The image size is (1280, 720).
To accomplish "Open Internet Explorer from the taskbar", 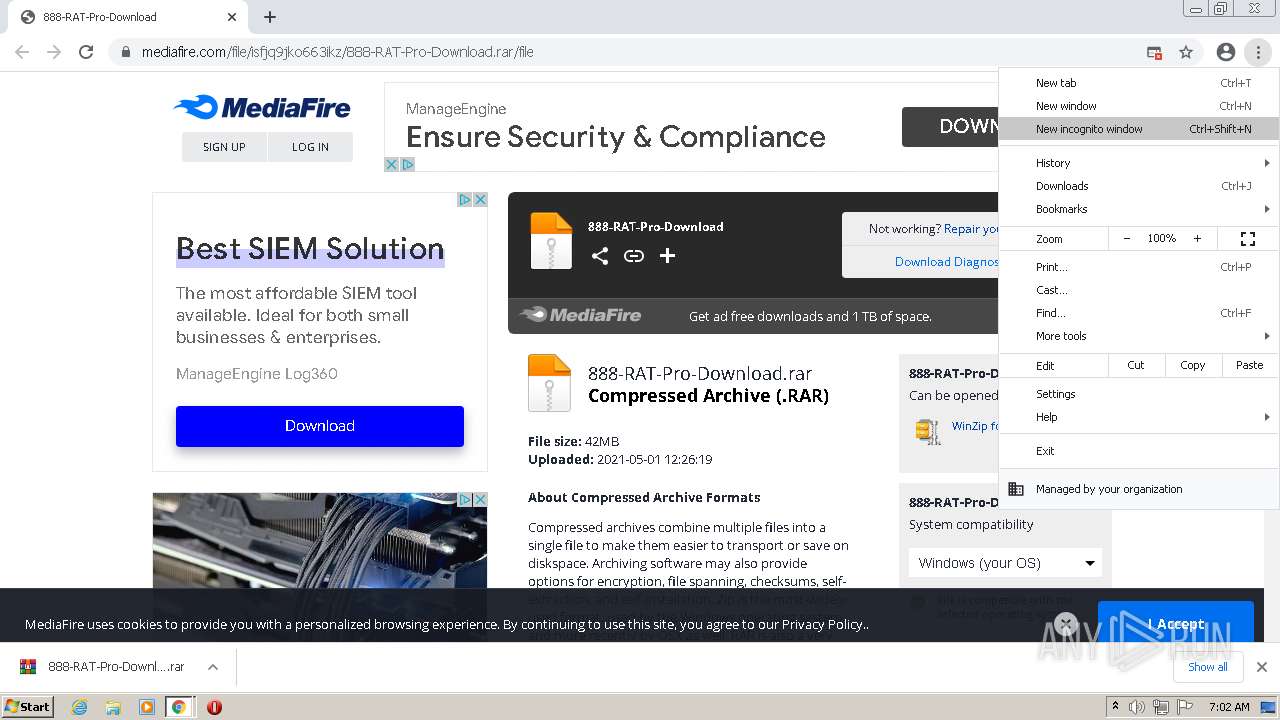I will 80,707.
